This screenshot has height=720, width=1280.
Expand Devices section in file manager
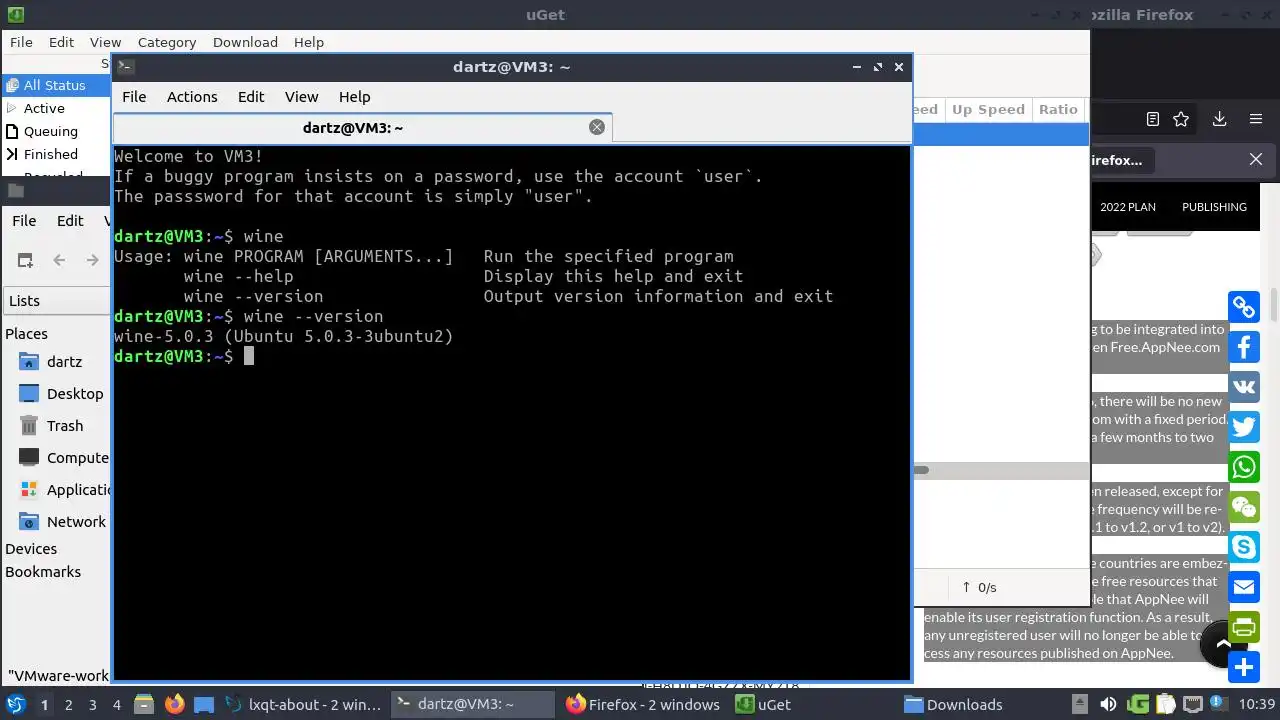click(x=31, y=549)
